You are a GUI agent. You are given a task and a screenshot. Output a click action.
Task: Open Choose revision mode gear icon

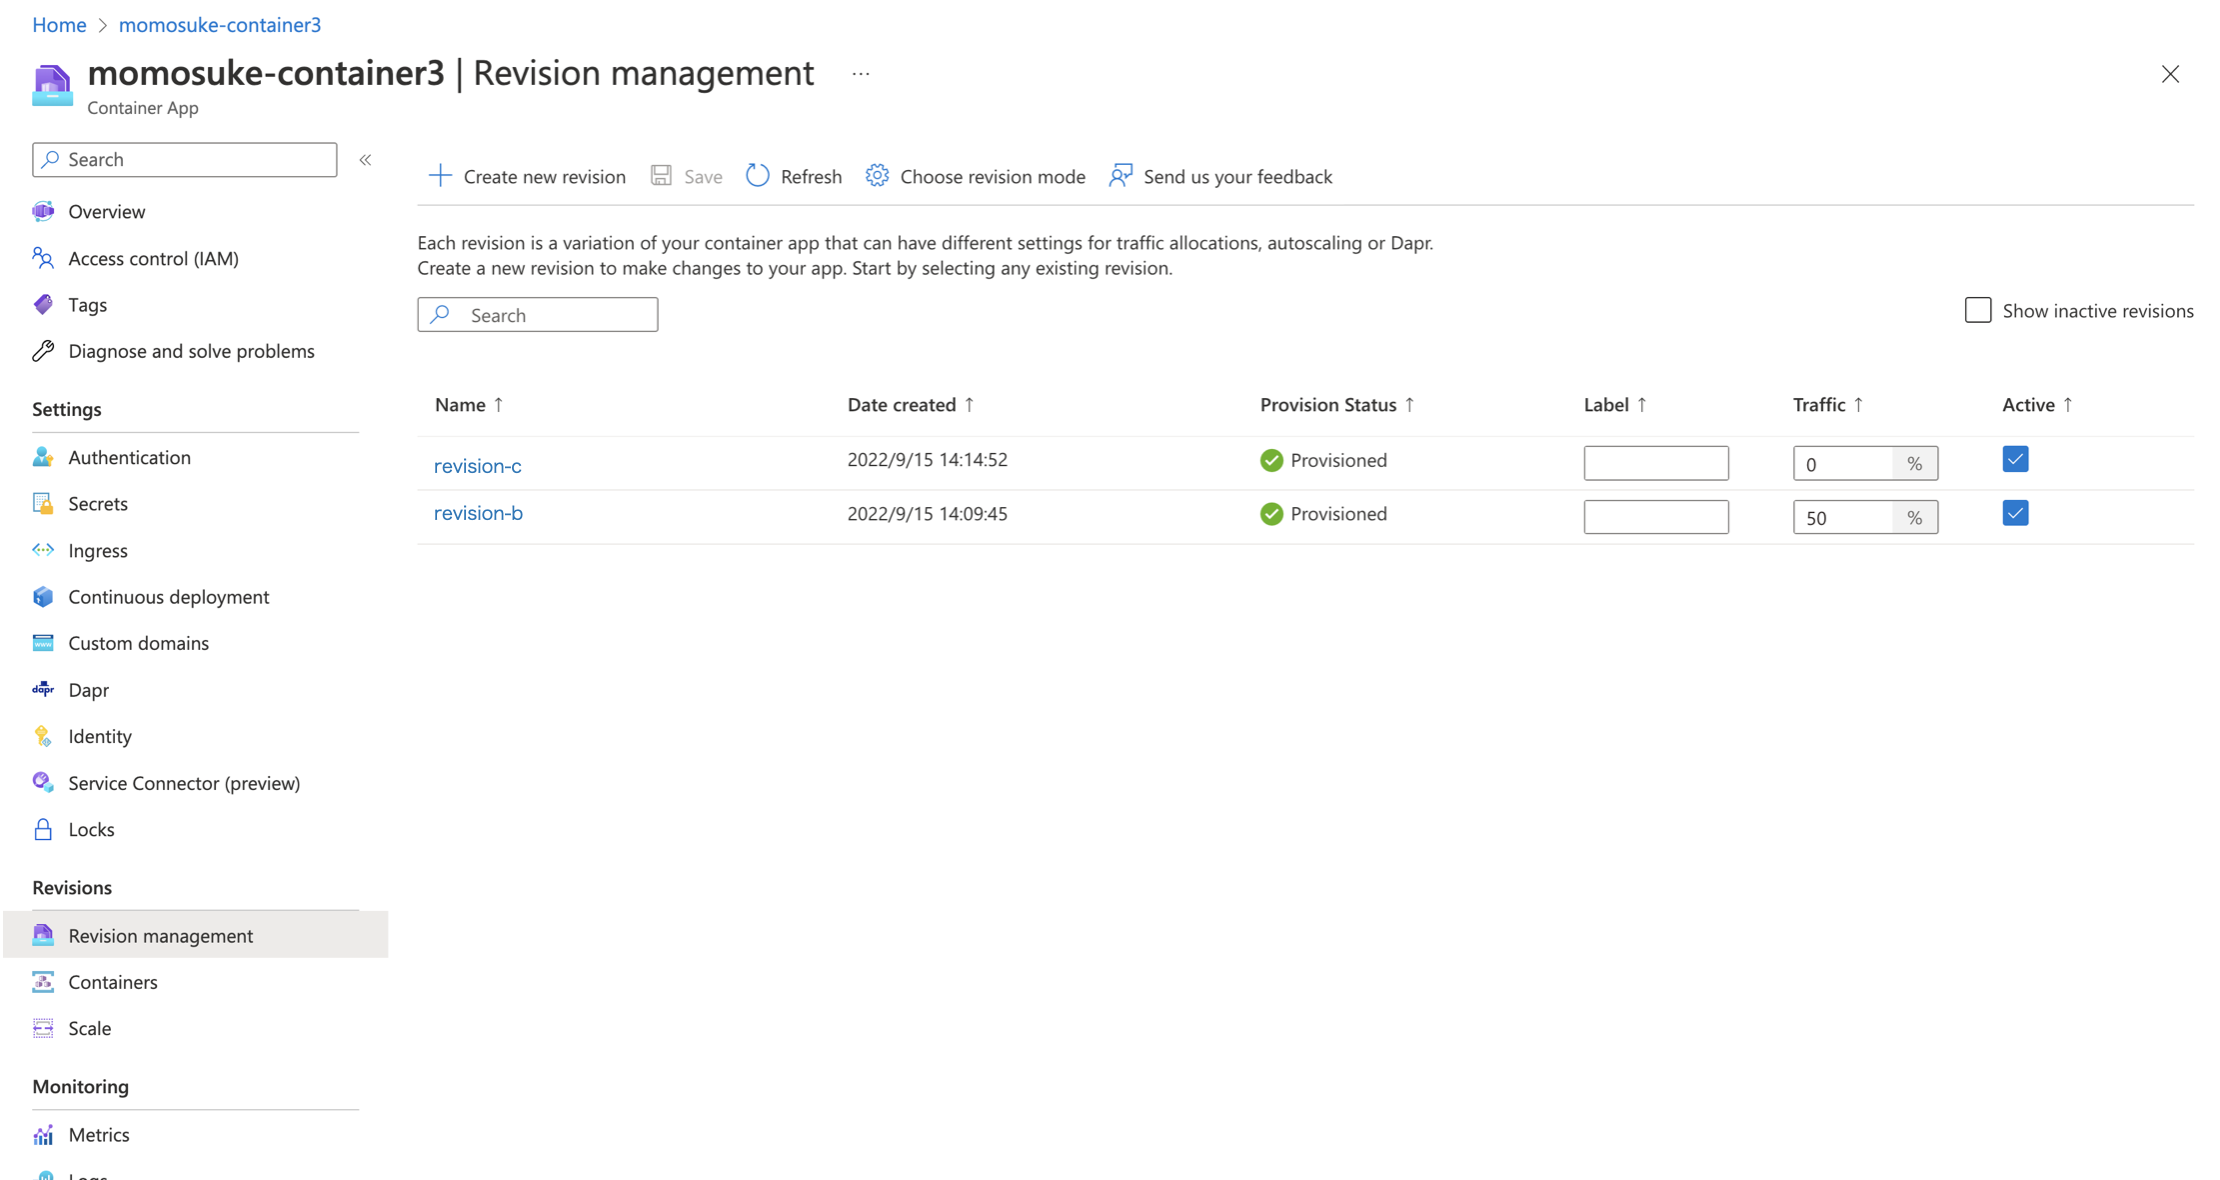(x=877, y=176)
